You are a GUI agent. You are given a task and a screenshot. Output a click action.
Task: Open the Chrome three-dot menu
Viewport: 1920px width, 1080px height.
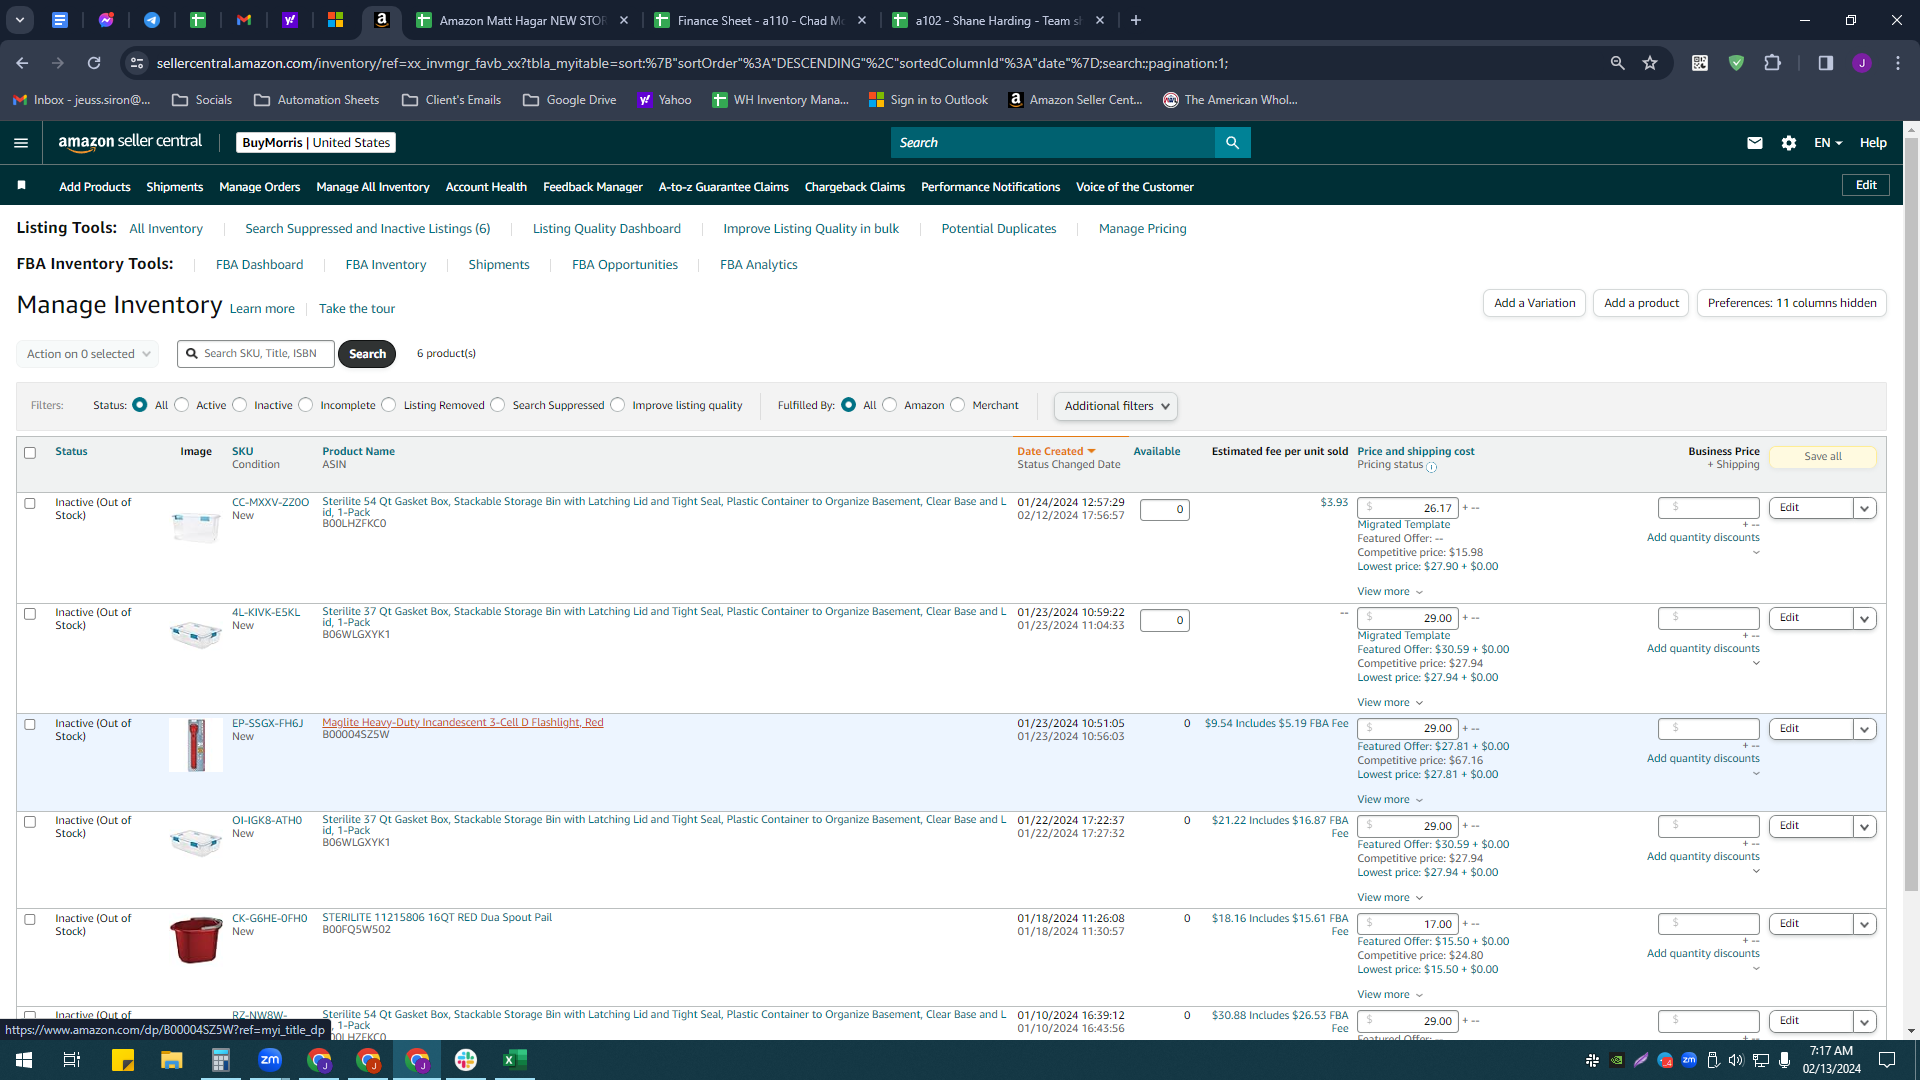(x=1898, y=63)
